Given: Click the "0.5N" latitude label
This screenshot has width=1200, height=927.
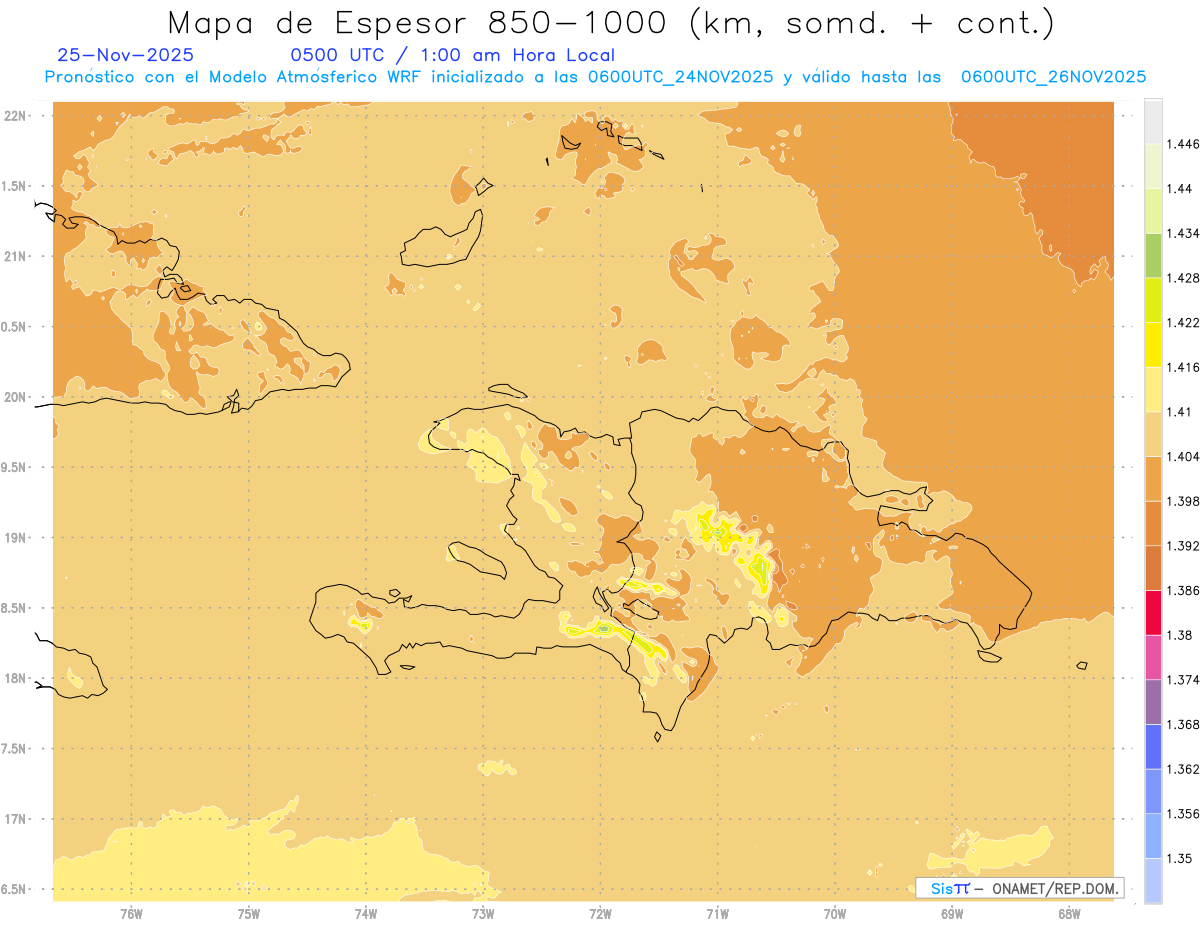Looking at the screenshot, I should pyautogui.click(x=15, y=327).
